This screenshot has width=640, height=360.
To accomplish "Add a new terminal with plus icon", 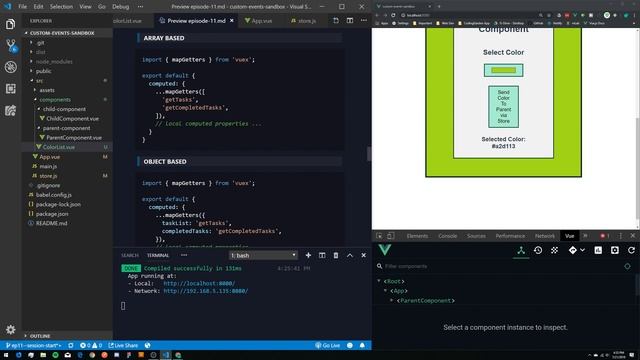I will tap(308, 255).
